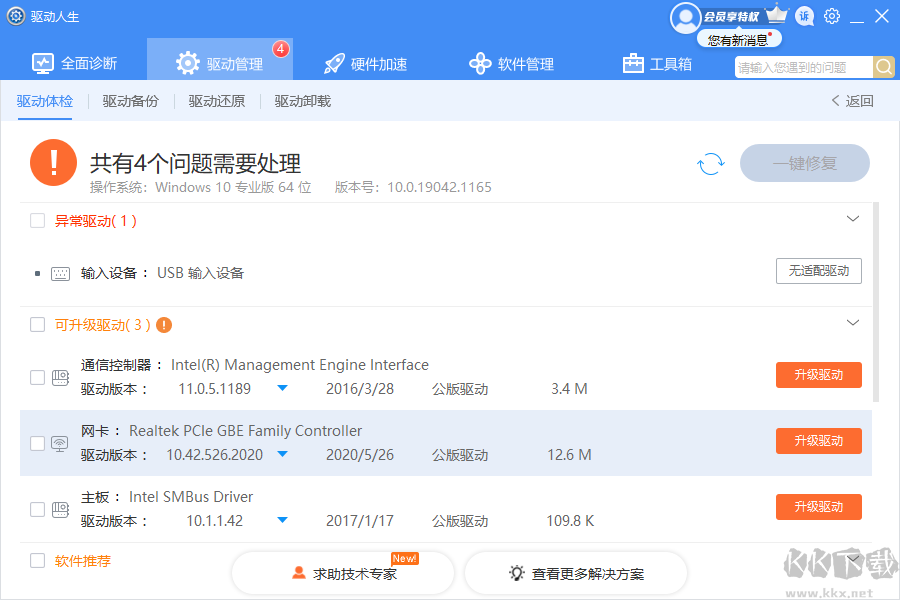Click 求助技术专家 button
This screenshot has height=600, width=900.
tap(343, 573)
